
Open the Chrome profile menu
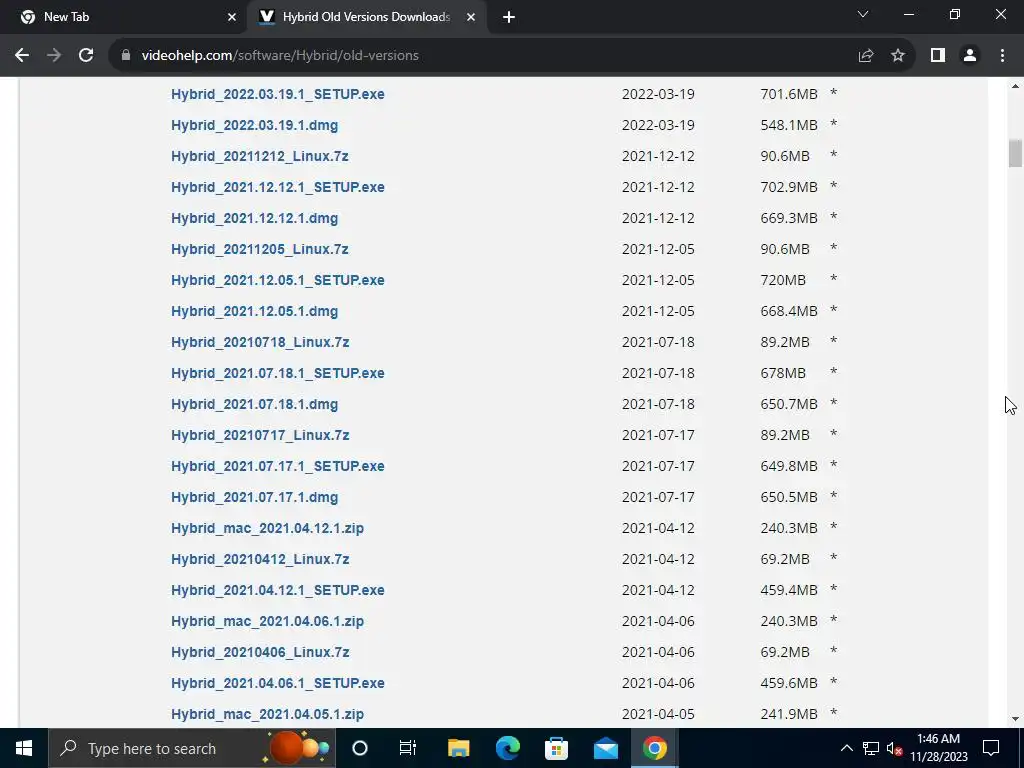pos(970,56)
